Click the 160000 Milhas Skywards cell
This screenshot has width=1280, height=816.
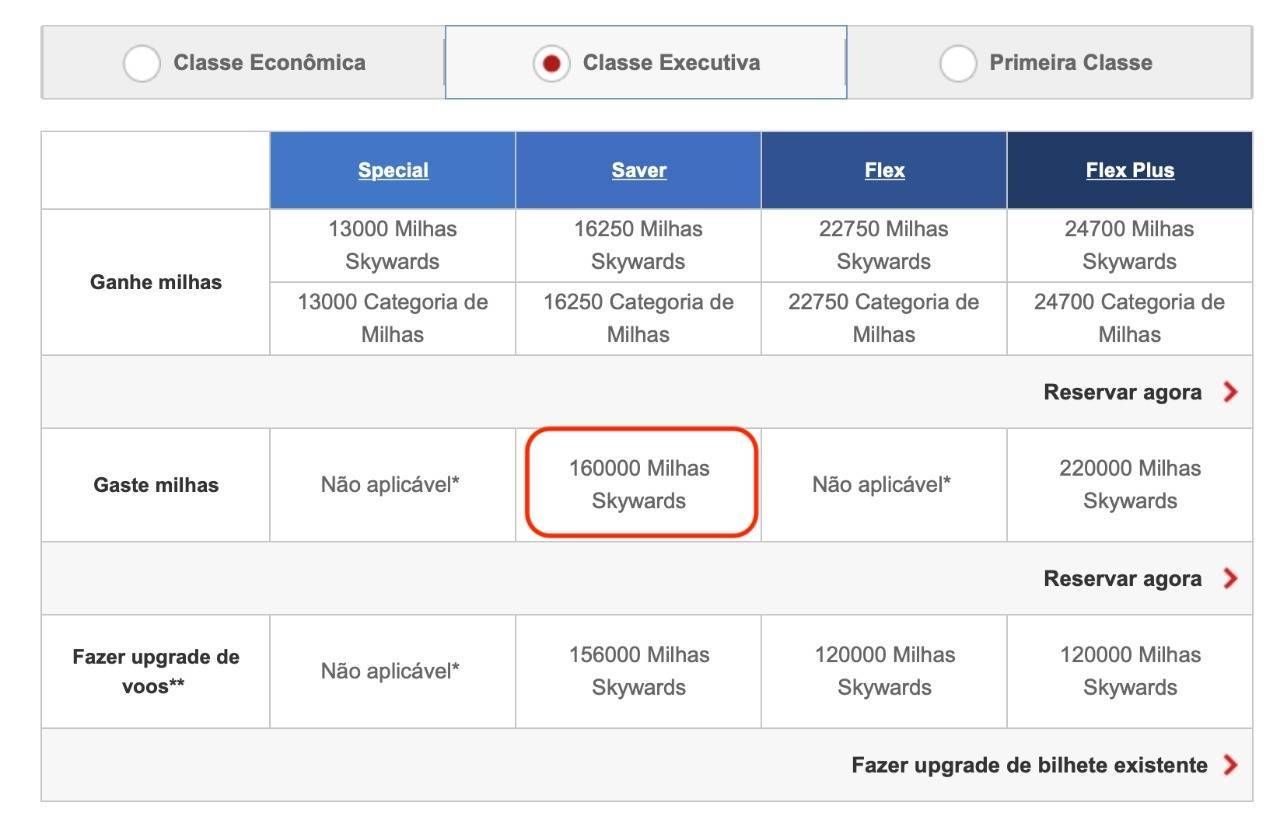(x=639, y=485)
